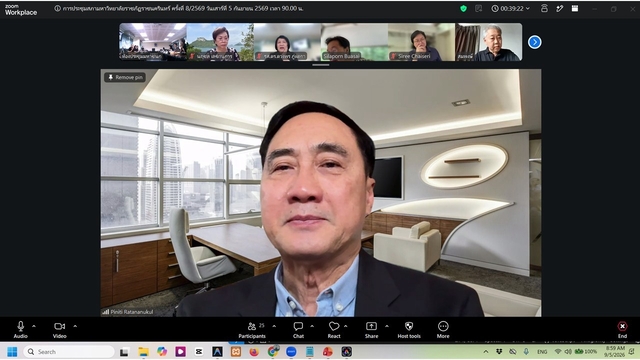Open Chat options arrow
The image size is (640, 360).
[x=312, y=326]
